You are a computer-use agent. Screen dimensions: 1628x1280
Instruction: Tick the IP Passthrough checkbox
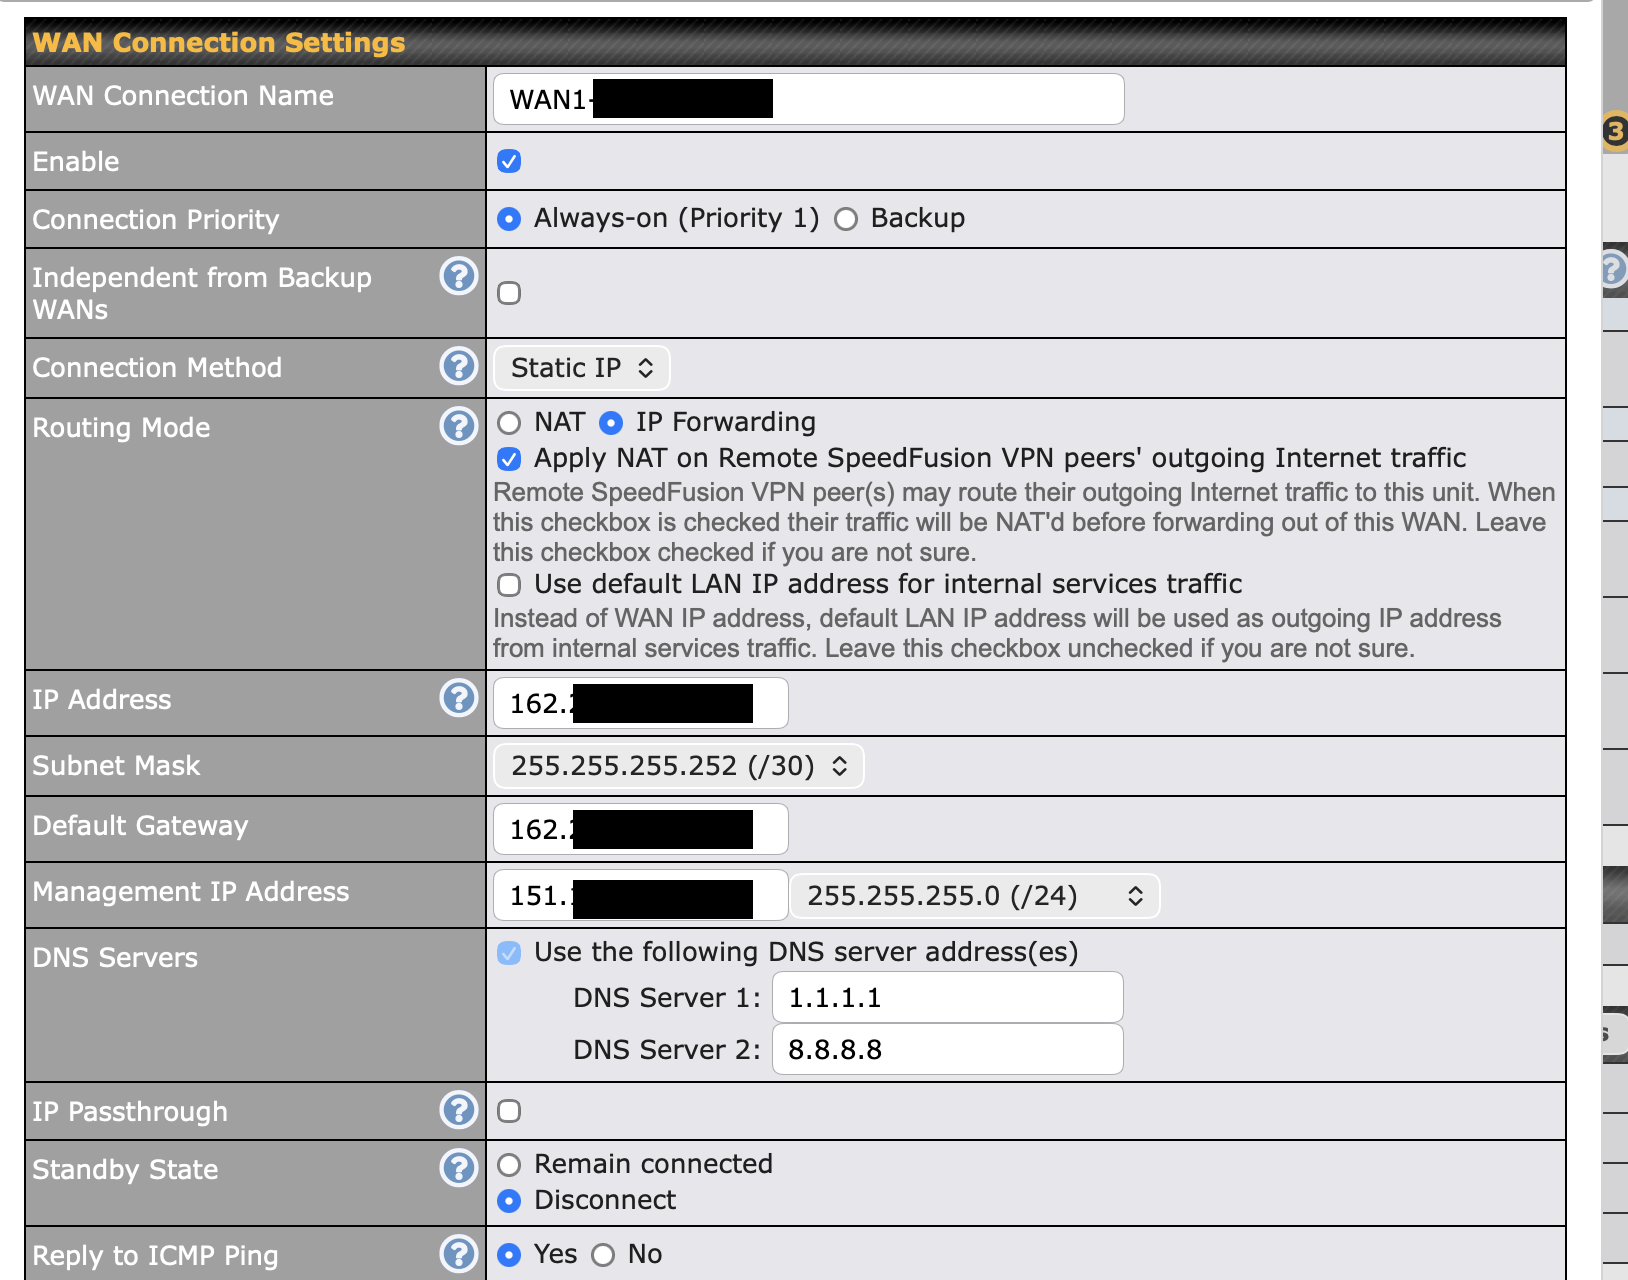pos(509,1111)
